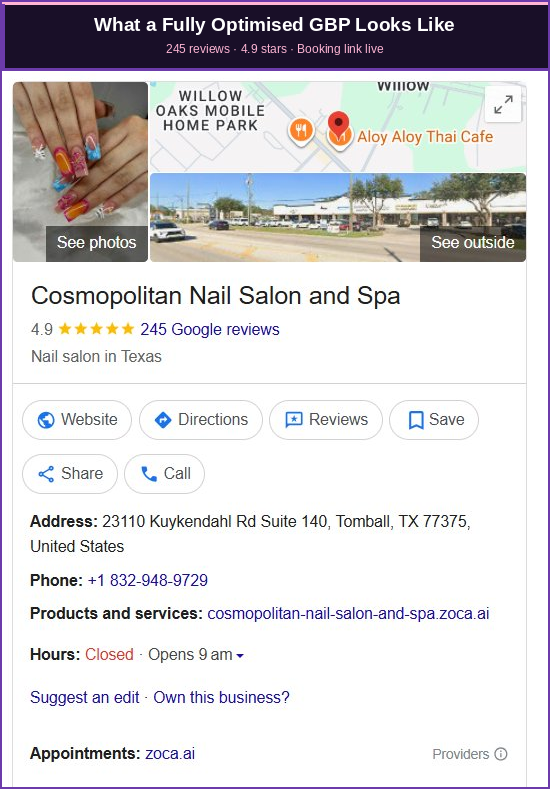Viewport: 550px width, 789px height.
Task: Open the cosmopolitan-nail-salon-and-spa.zoca.ai services link
Action: click(x=348, y=613)
